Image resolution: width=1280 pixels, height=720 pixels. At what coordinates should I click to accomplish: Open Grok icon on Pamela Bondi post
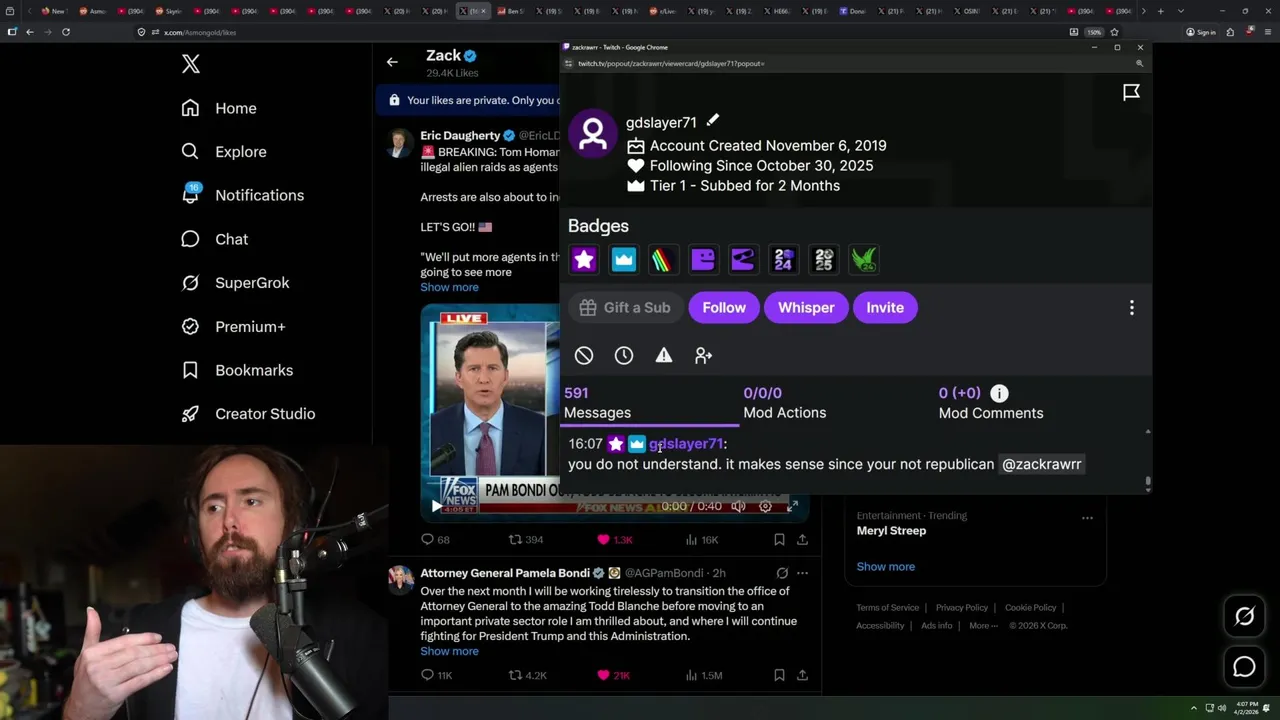(x=782, y=573)
